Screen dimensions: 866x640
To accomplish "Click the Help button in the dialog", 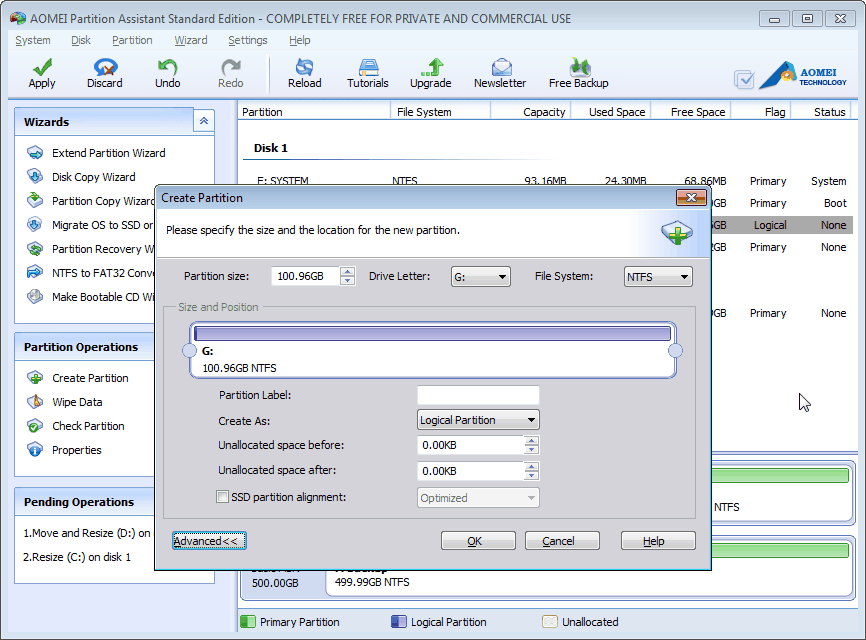I will pyautogui.click(x=658, y=541).
